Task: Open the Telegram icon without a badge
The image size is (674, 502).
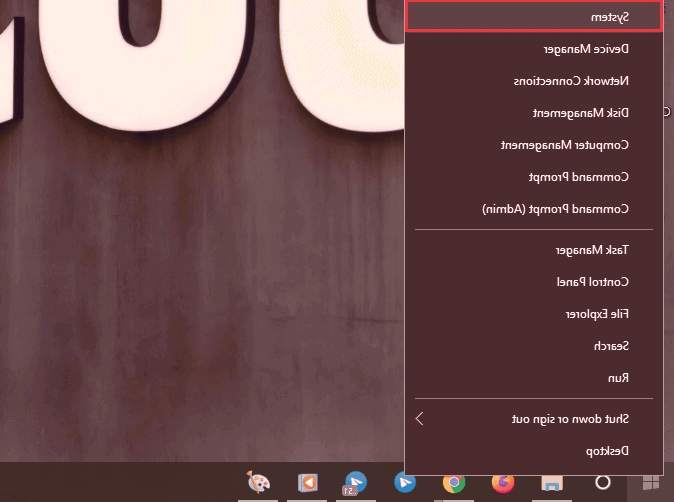Action: point(405,483)
